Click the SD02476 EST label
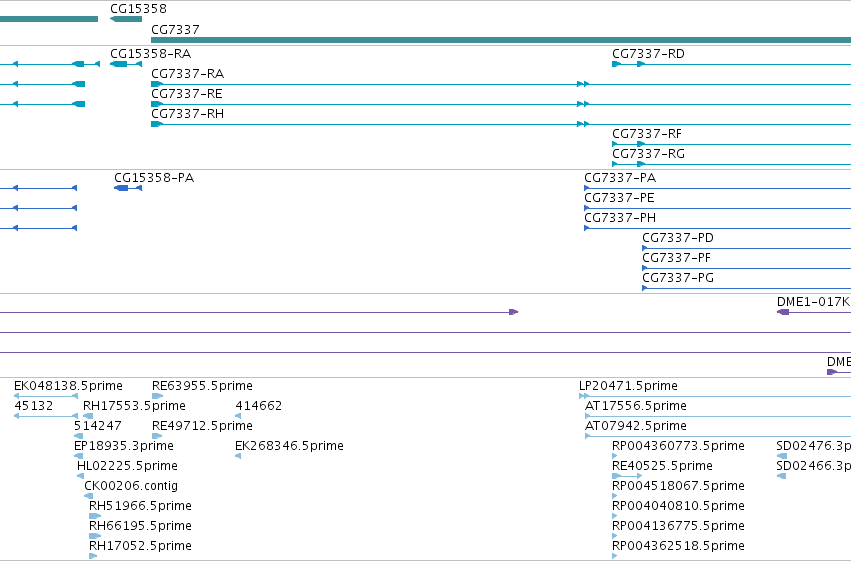Image resolution: width=851 pixels, height=561 pixels. [813, 446]
